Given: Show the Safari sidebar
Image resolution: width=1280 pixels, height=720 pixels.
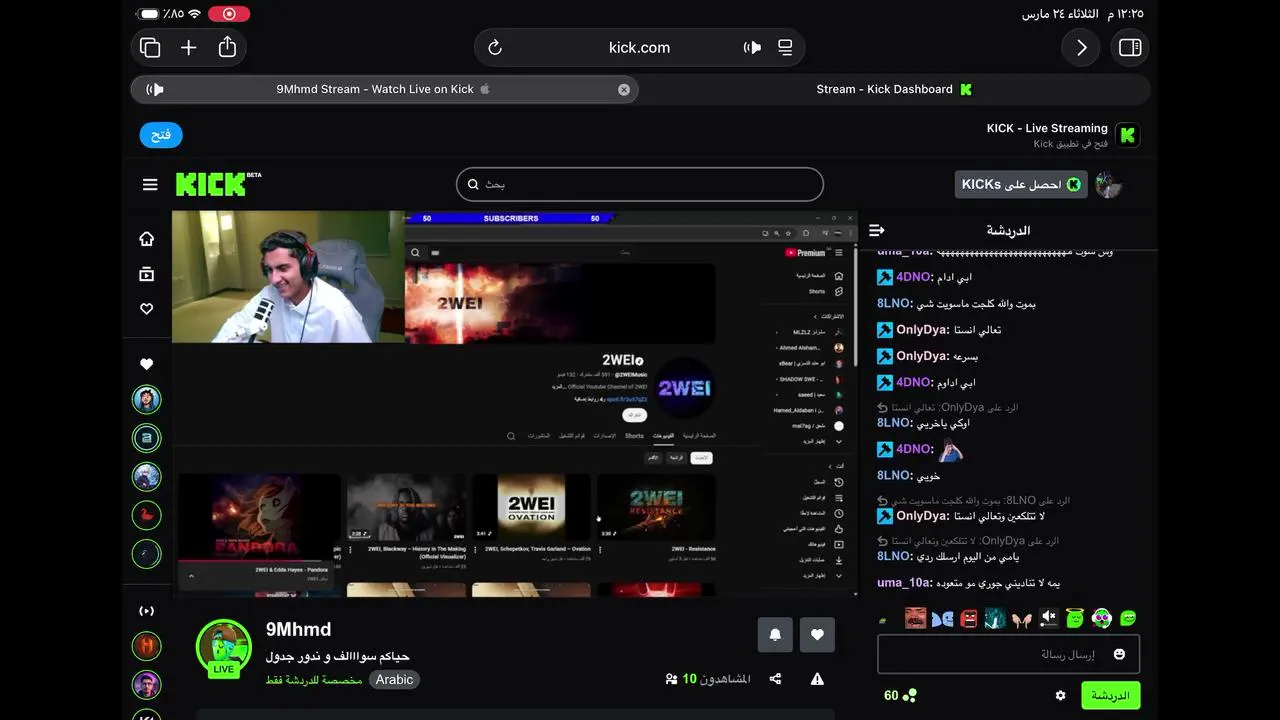Looking at the screenshot, I should 1130,47.
